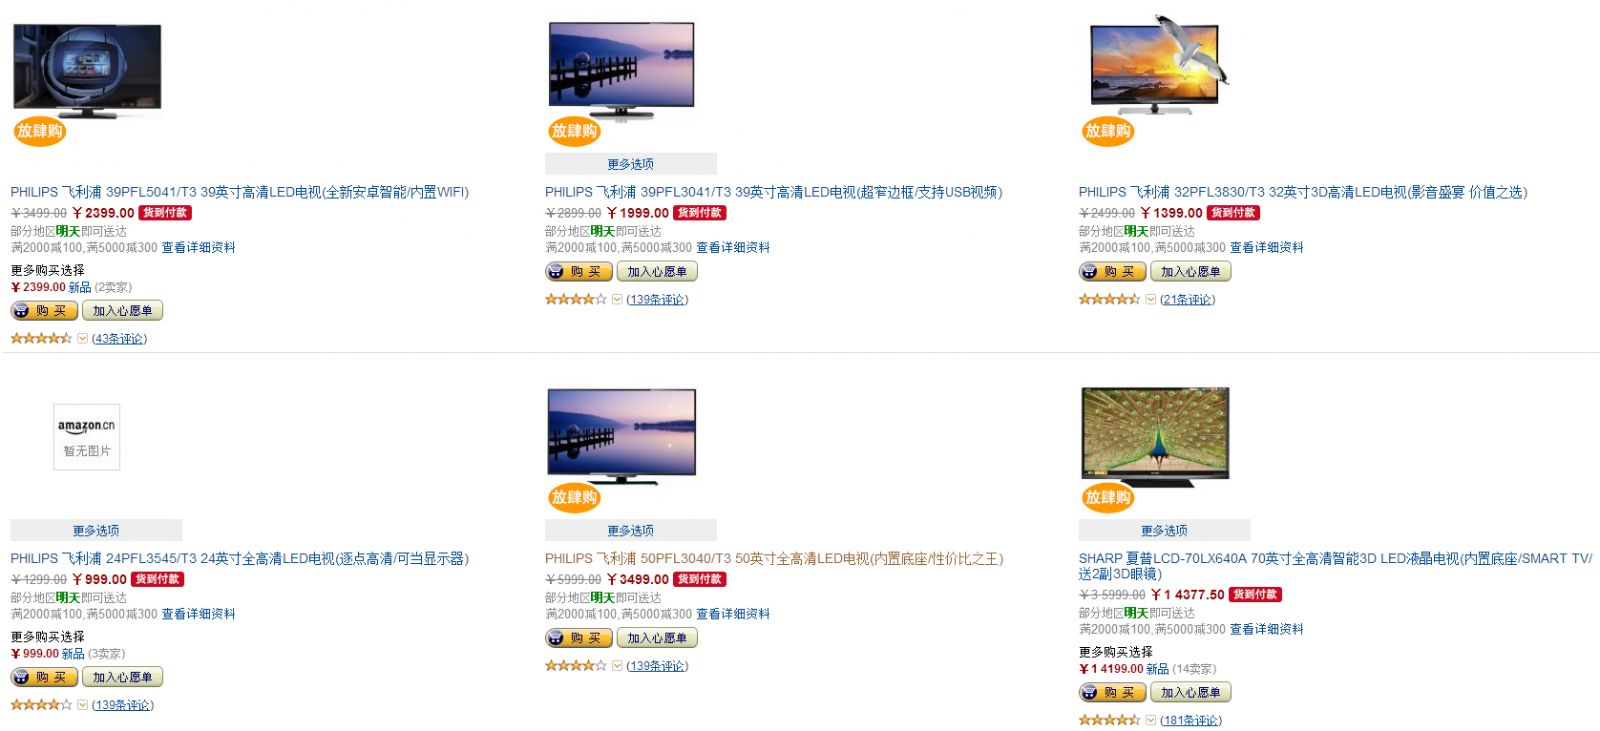Screen dimensions: 1600x731
Task: Click buy button for Philips 32PFL3830/T3
Action: tap(1112, 272)
